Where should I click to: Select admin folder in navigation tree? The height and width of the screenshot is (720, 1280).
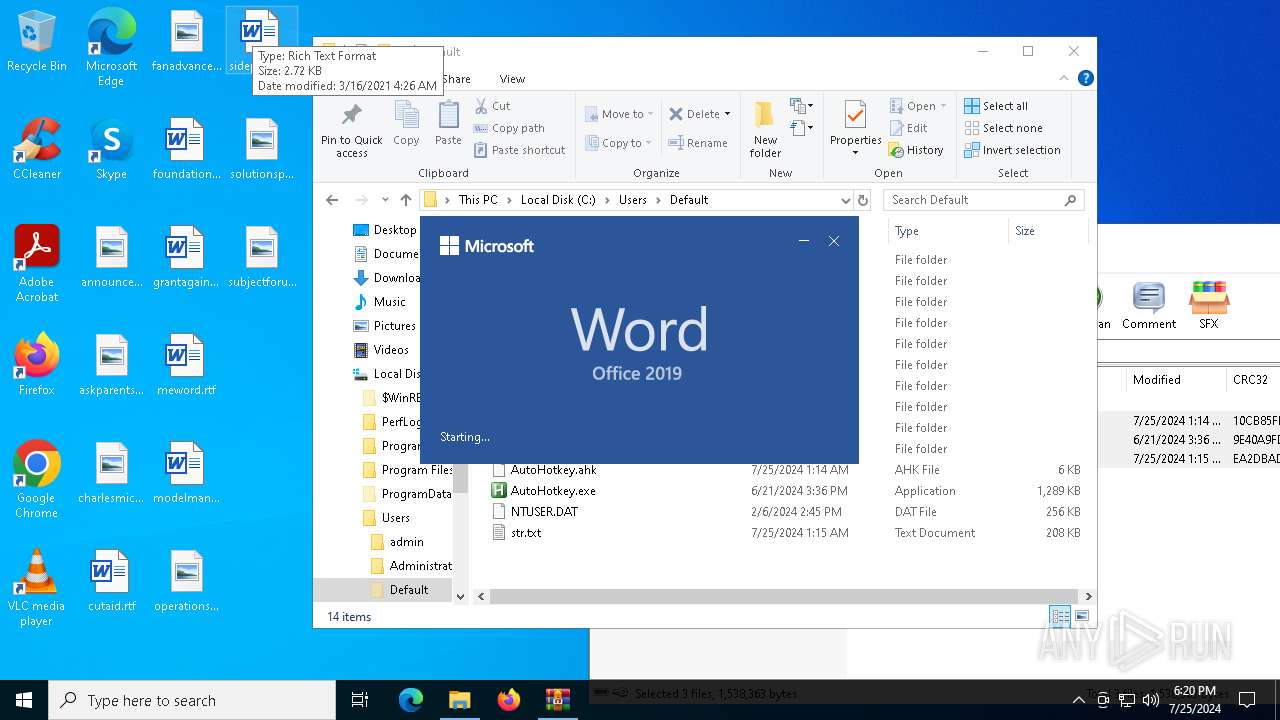pos(397,542)
